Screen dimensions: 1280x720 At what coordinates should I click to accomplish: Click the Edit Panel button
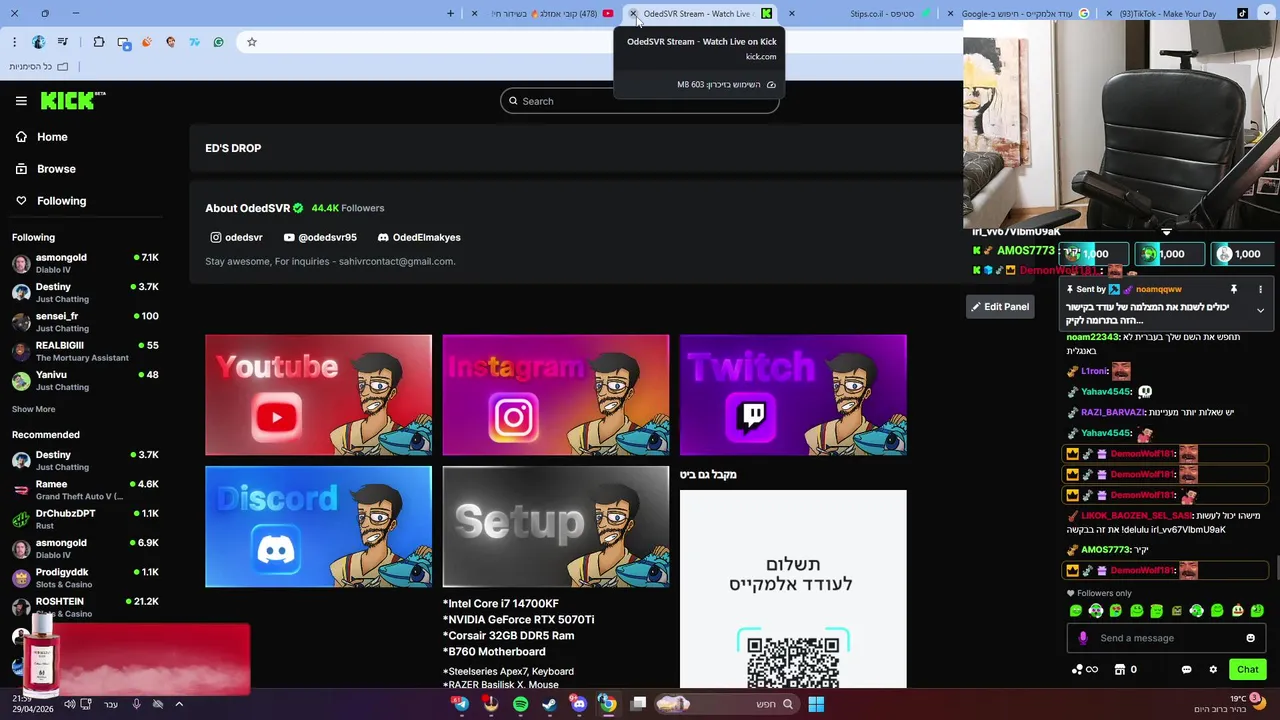click(x=1000, y=307)
